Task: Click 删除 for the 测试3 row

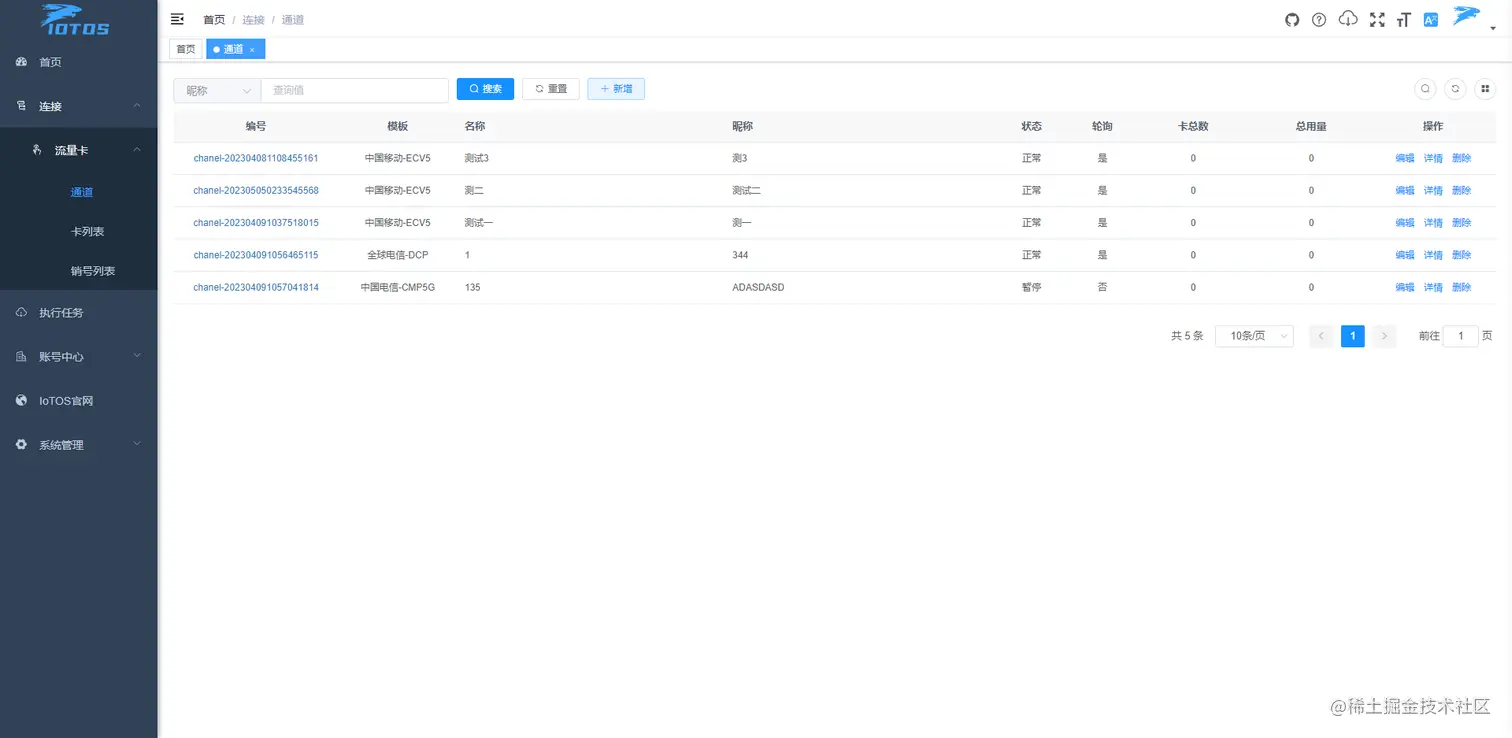Action: point(1461,158)
